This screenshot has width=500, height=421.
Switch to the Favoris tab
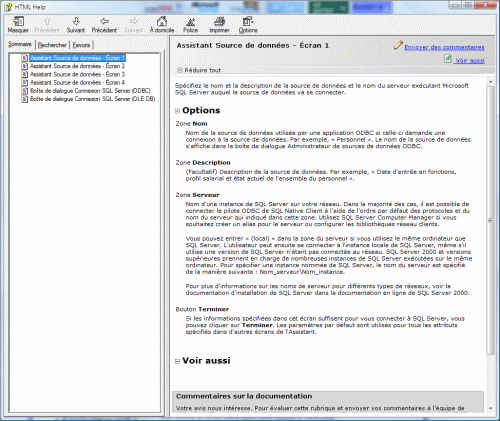click(81, 45)
